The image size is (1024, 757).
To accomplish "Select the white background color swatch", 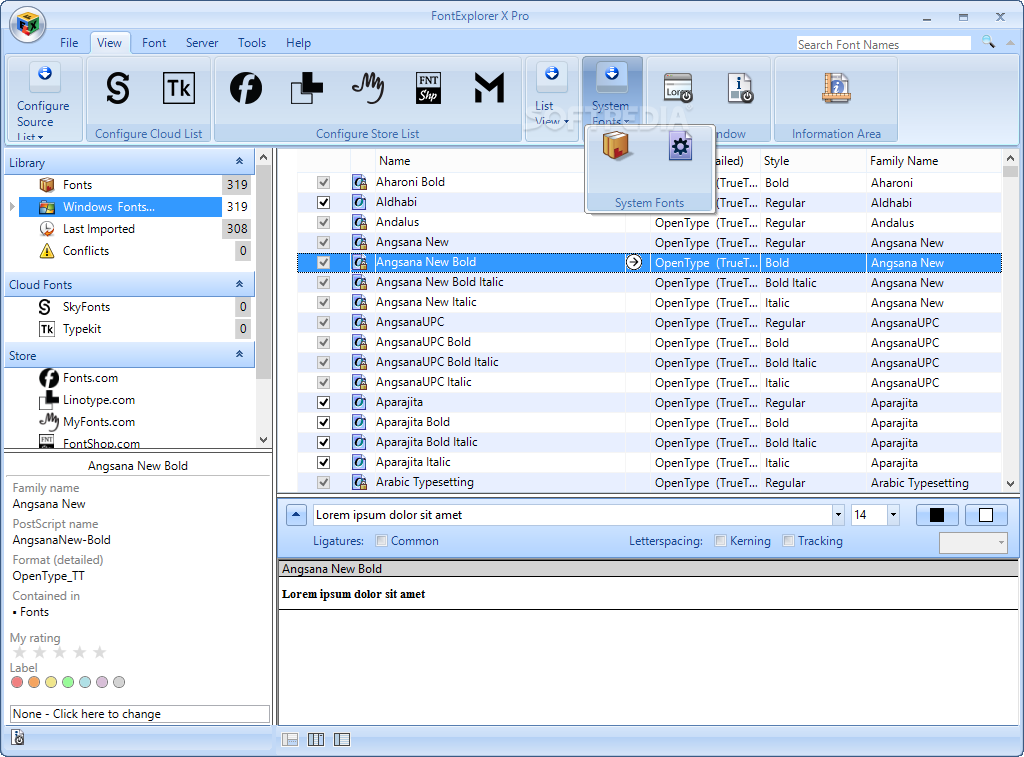I will (986, 515).
